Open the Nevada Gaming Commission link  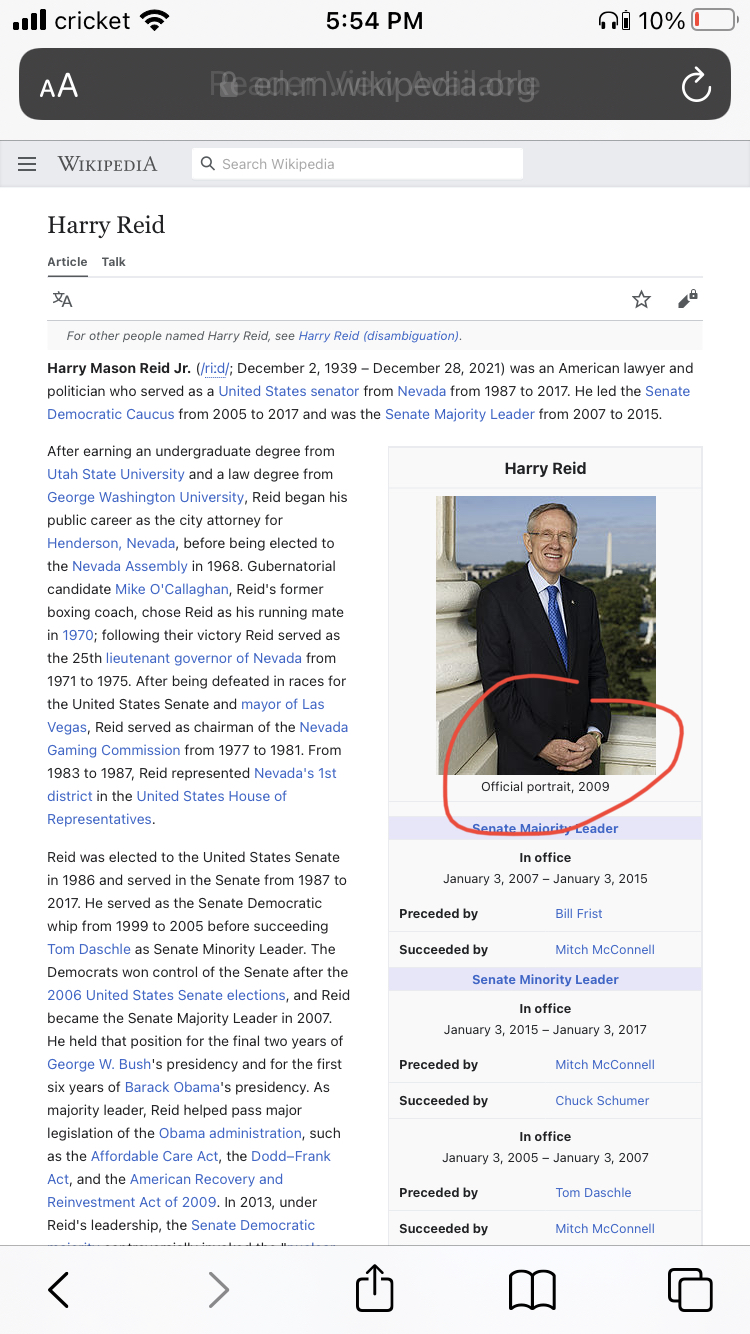point(198,738)
